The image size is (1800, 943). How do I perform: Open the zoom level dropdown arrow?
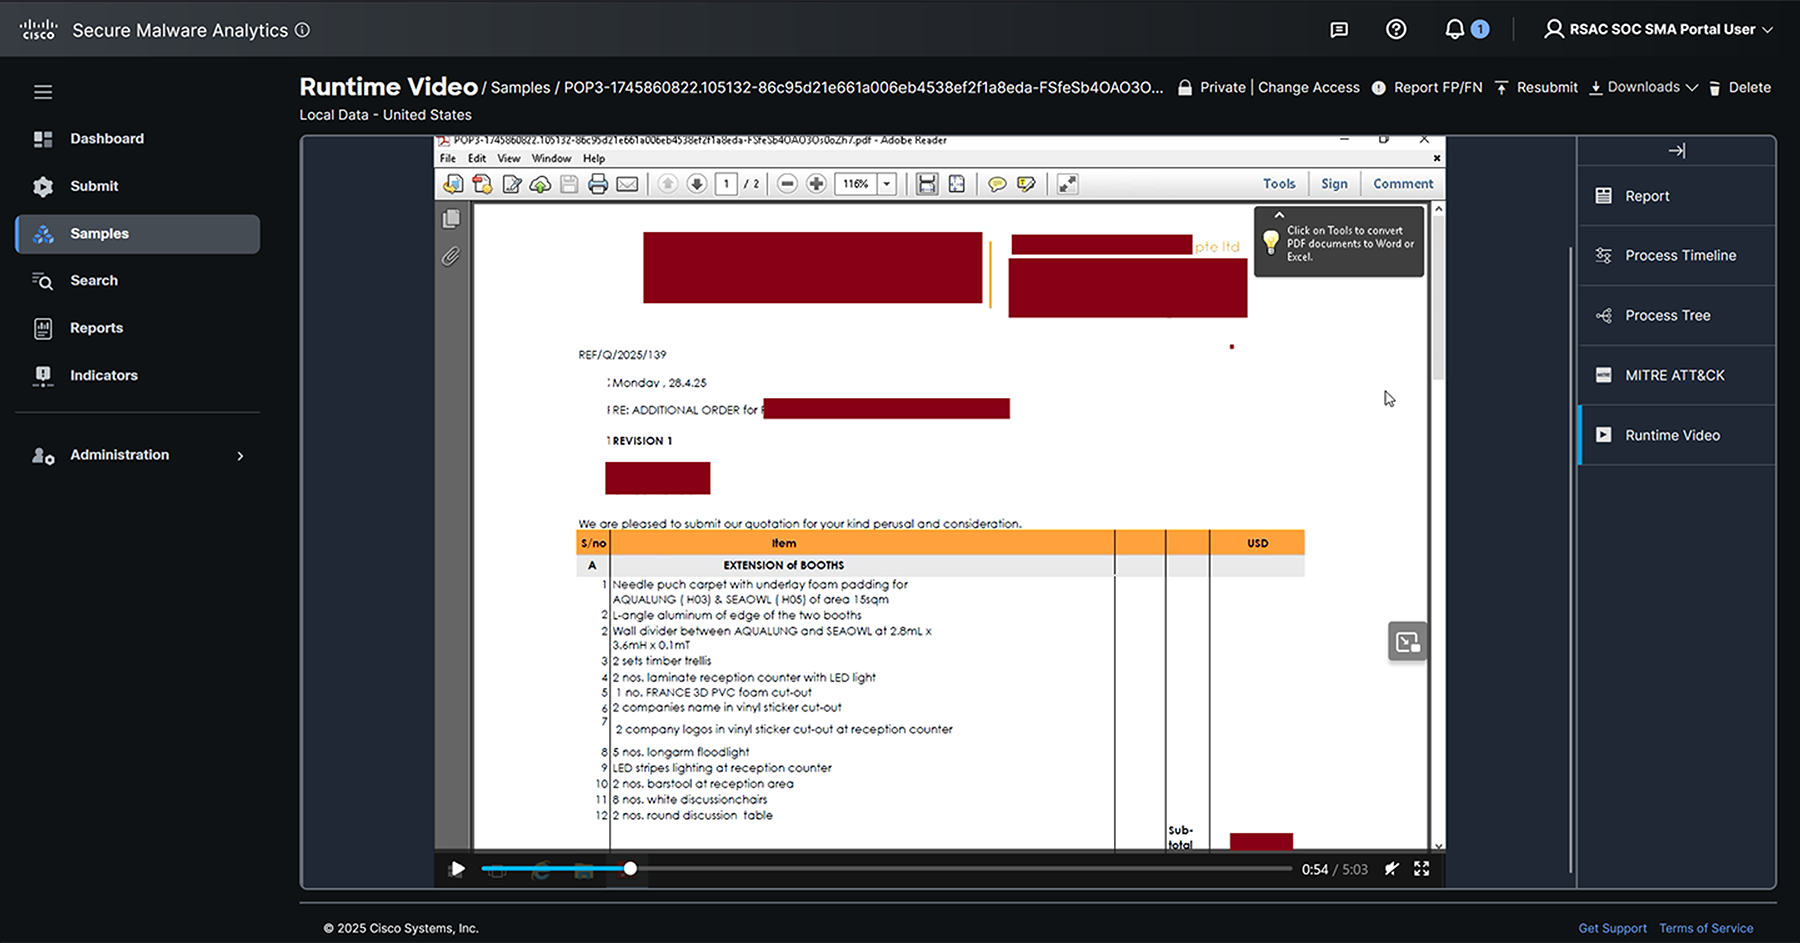pos(886,184)
